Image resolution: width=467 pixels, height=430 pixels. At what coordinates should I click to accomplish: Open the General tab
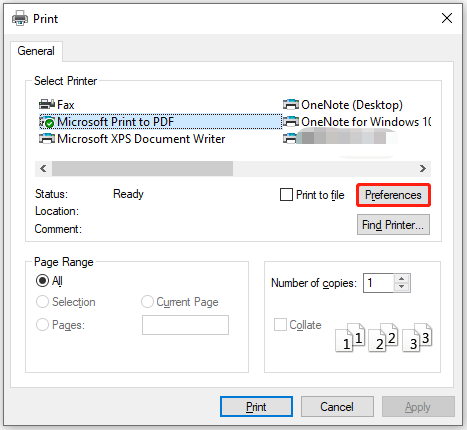click(36, 51)
